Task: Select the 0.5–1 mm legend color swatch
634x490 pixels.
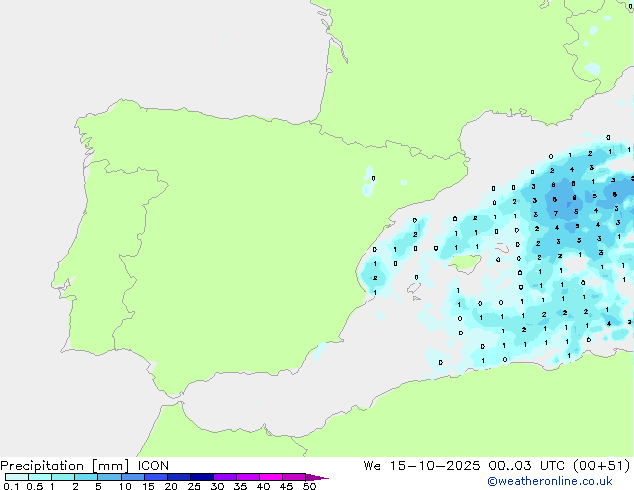Action: coord(40,477)
